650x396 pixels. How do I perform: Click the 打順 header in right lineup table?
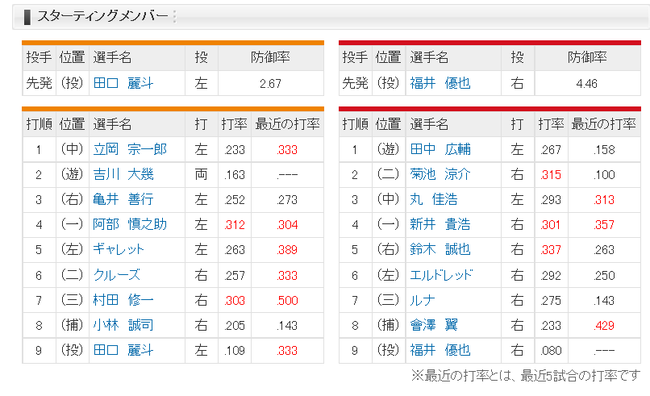(x=355, y=124)
